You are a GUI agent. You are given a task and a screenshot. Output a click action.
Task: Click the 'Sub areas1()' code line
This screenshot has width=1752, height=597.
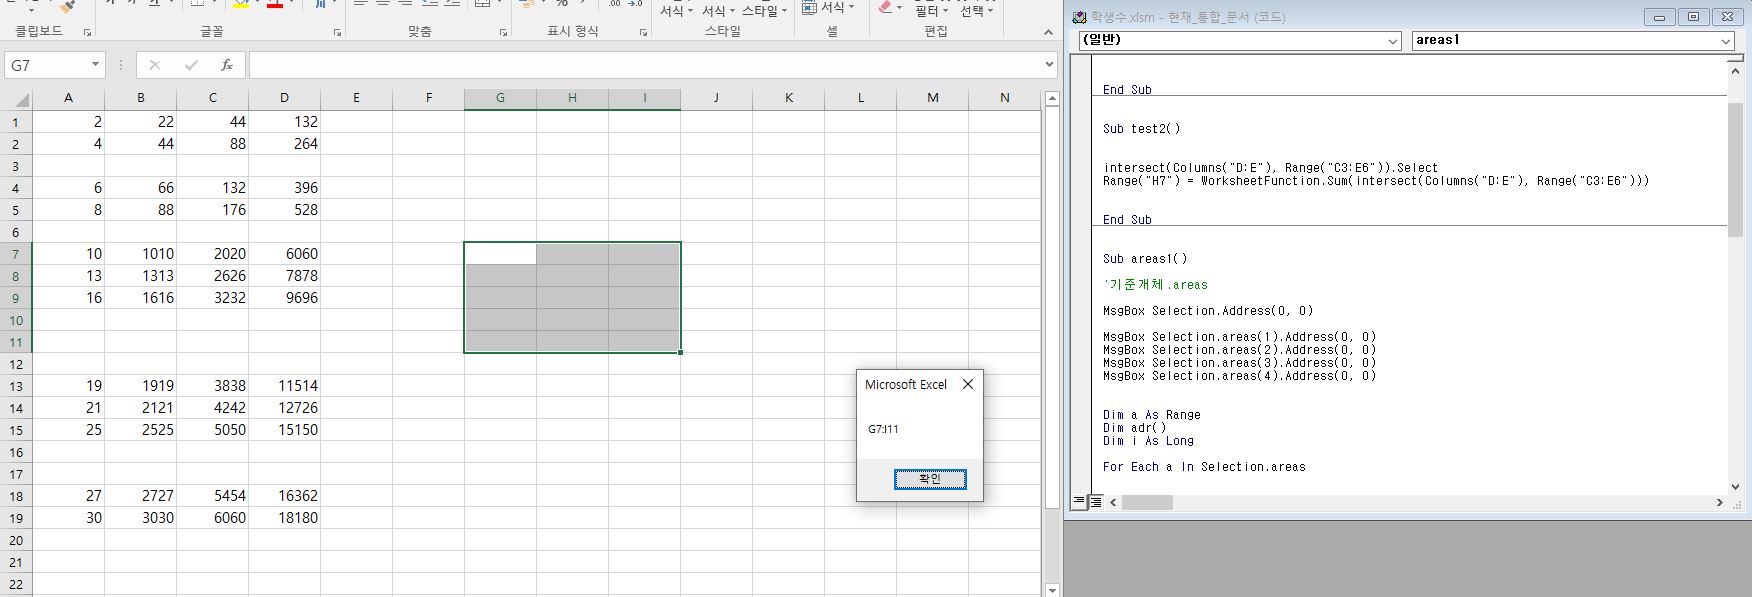[1145, 259]
